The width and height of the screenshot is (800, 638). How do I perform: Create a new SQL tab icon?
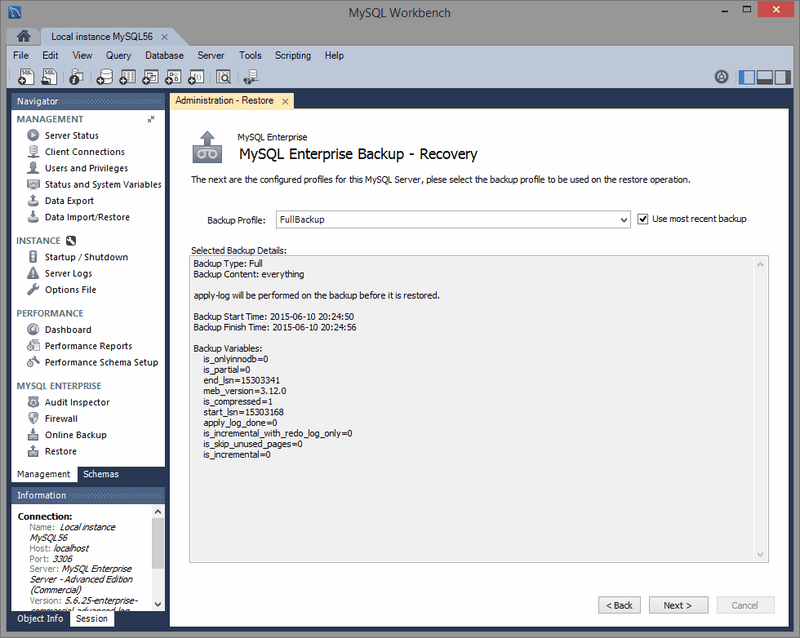point(26,77)
